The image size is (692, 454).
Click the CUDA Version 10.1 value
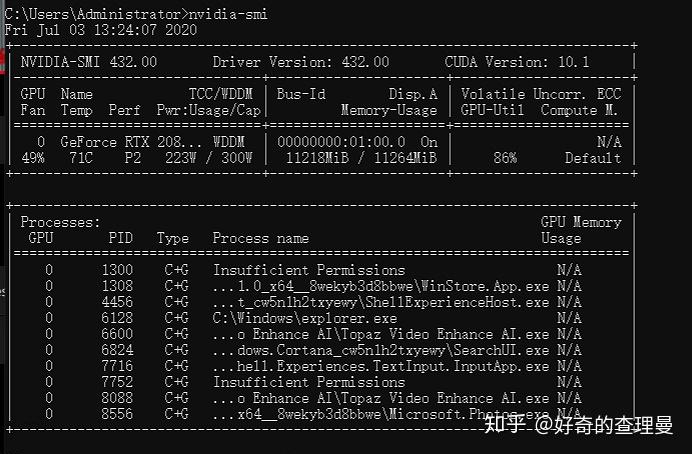(x=517, y=62)
